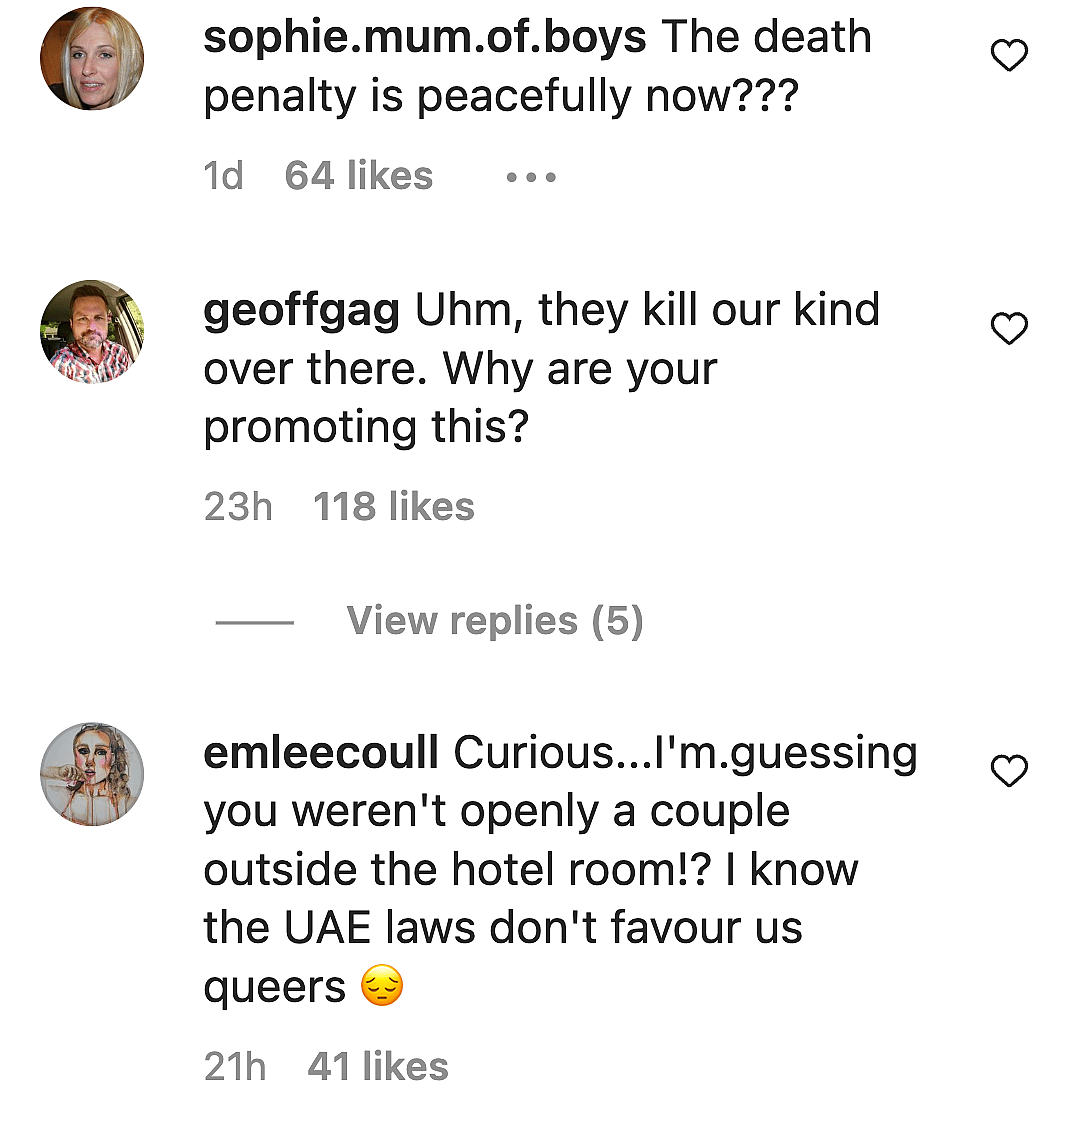Like geoffgag's comment with heart icon
Screen dimensions: 1068x1126
click(1008, 328)
